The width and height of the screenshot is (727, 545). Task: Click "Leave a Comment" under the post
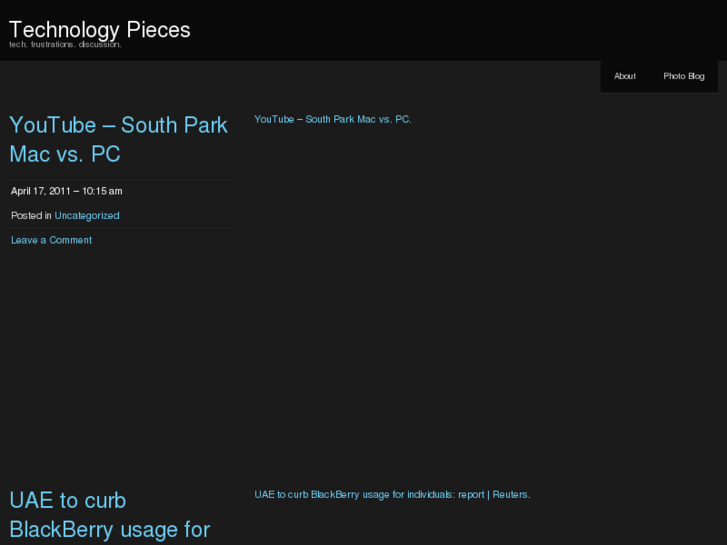tap(51, 240)
